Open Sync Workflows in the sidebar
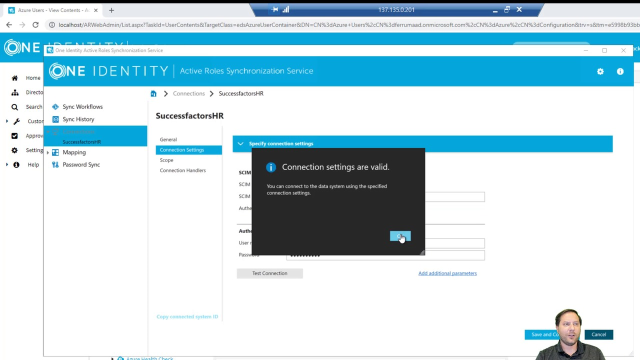The height and width of the screenshot is (360, 640). click(82, 107)
